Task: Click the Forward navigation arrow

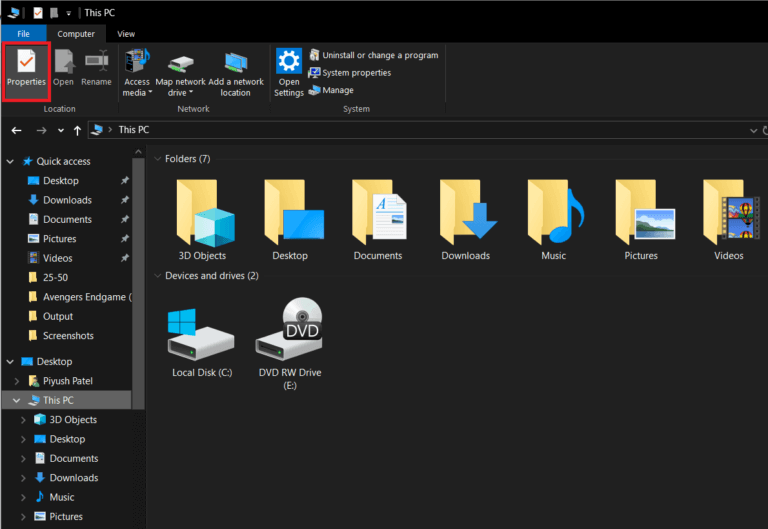Action: pos(42,130)
